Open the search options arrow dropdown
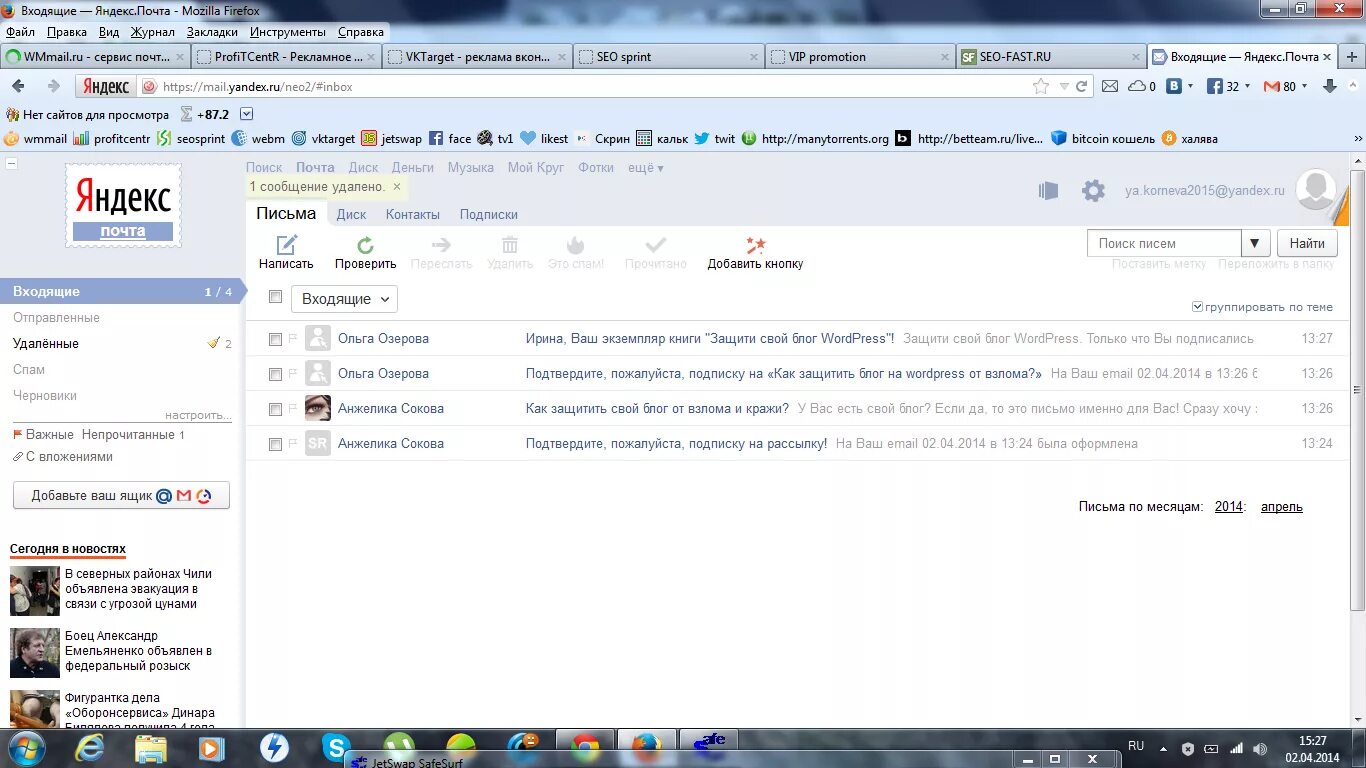Viewport: 1366px width, 768px height. 1256,243
